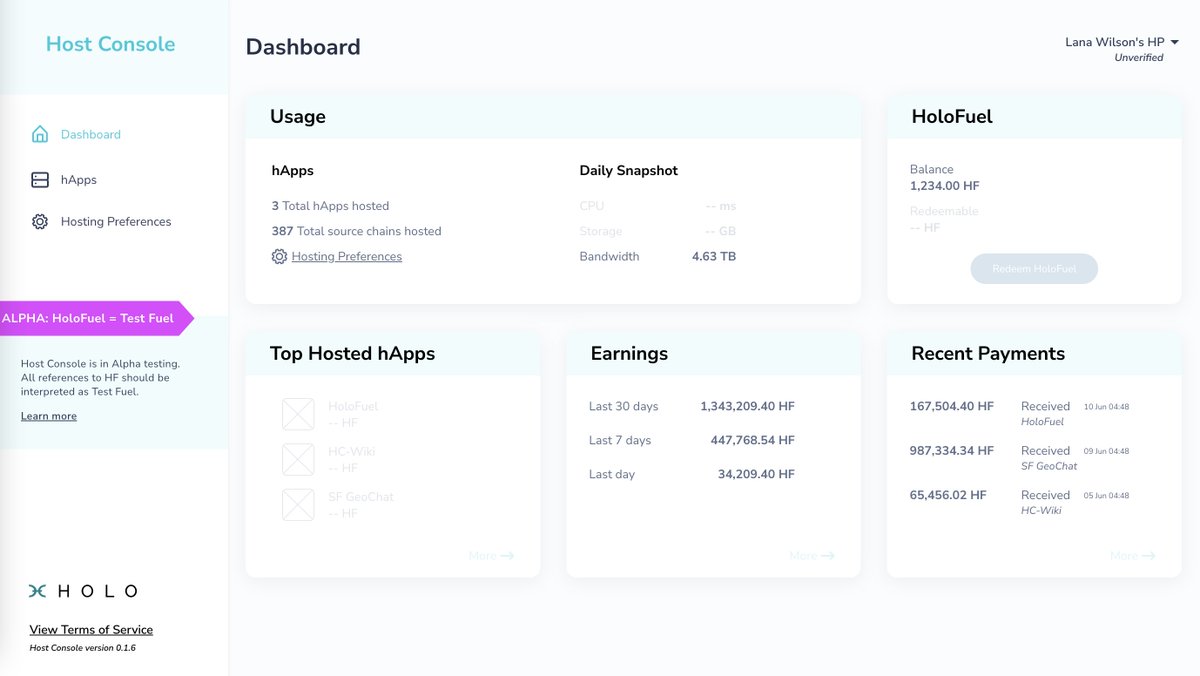The height and width of the screenshot is (676, 1200).
Task: Click the Dashboard page heading
Action: coord(303,47)
